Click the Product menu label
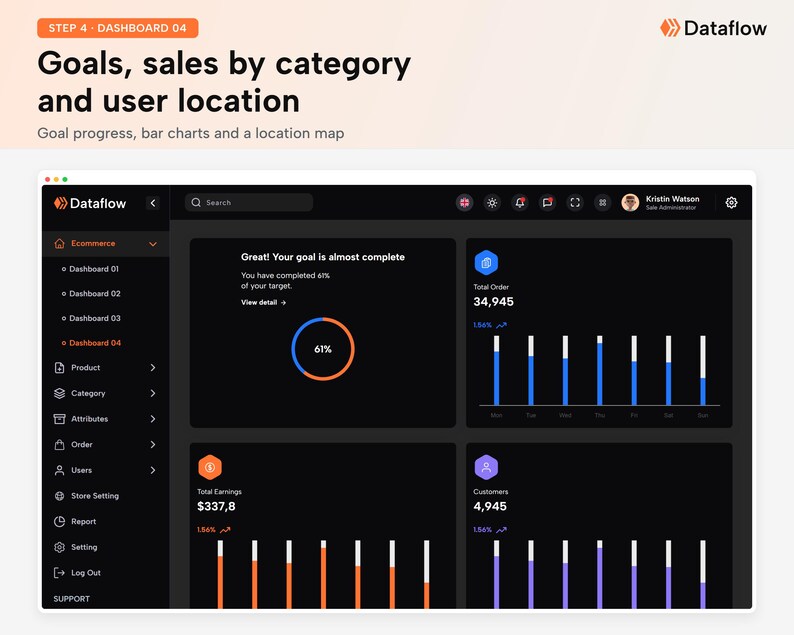794x635 pixels. click(x=86, y=368)
